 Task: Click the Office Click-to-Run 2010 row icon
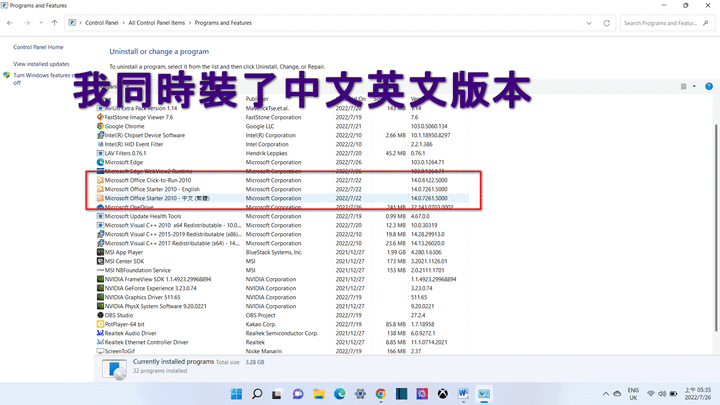[x=100, y=180]
